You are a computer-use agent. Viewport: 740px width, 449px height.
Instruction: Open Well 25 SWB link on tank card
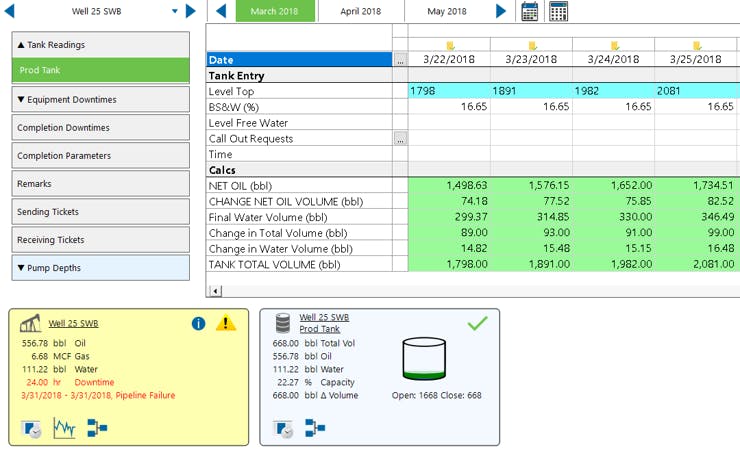pyautogui.click(x=324, y=317)
